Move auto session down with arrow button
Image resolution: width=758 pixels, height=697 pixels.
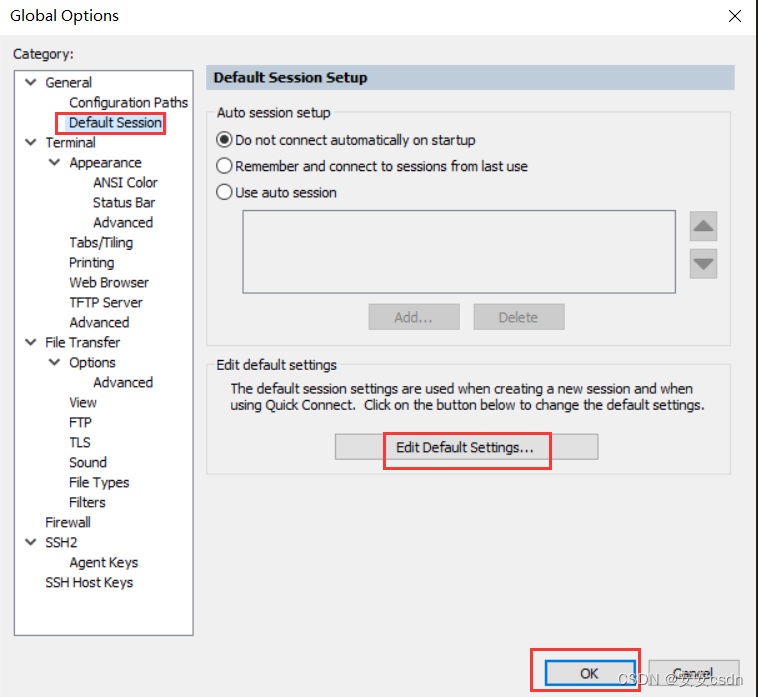(x=703, y=264)
